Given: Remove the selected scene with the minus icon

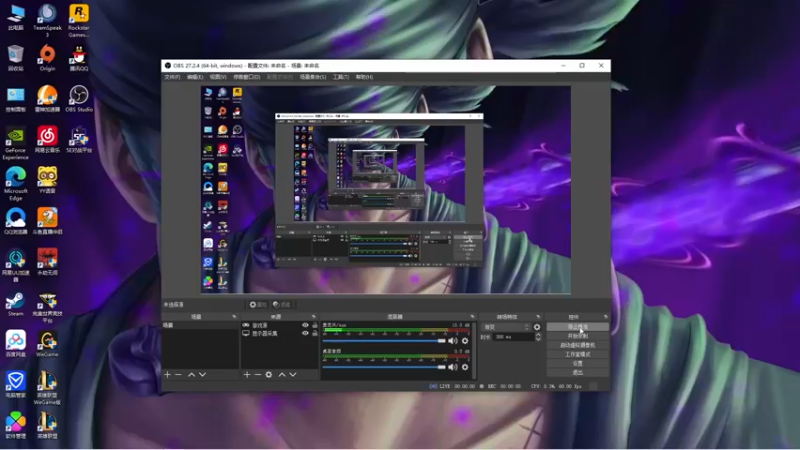Looking at the screenshot, I should pos(178,374).
